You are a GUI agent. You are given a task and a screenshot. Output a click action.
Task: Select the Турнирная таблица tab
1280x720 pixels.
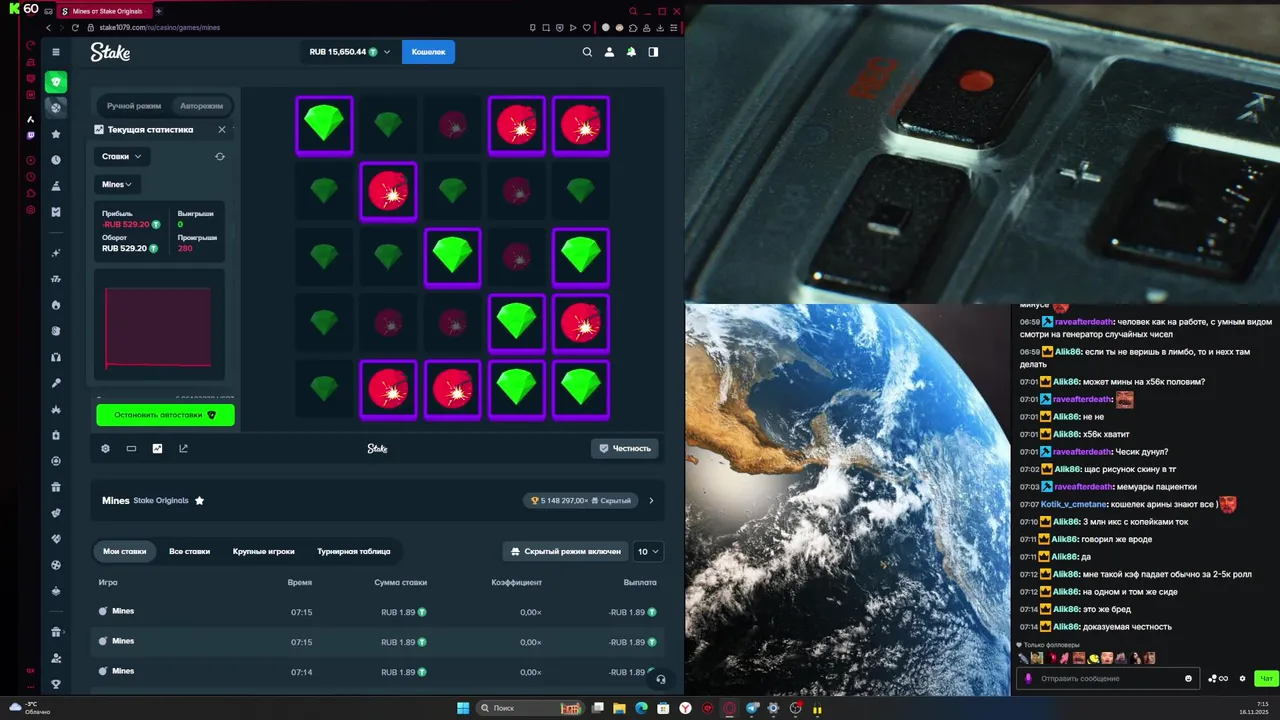(354, 551)
